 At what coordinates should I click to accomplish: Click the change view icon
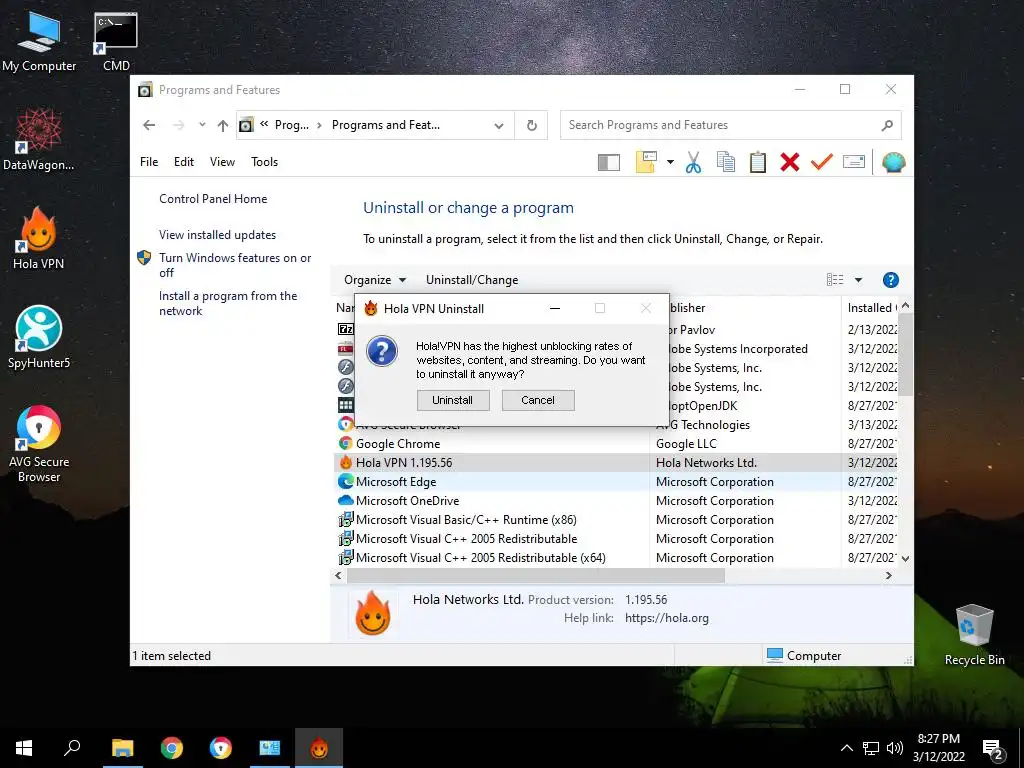pos(835,280)
